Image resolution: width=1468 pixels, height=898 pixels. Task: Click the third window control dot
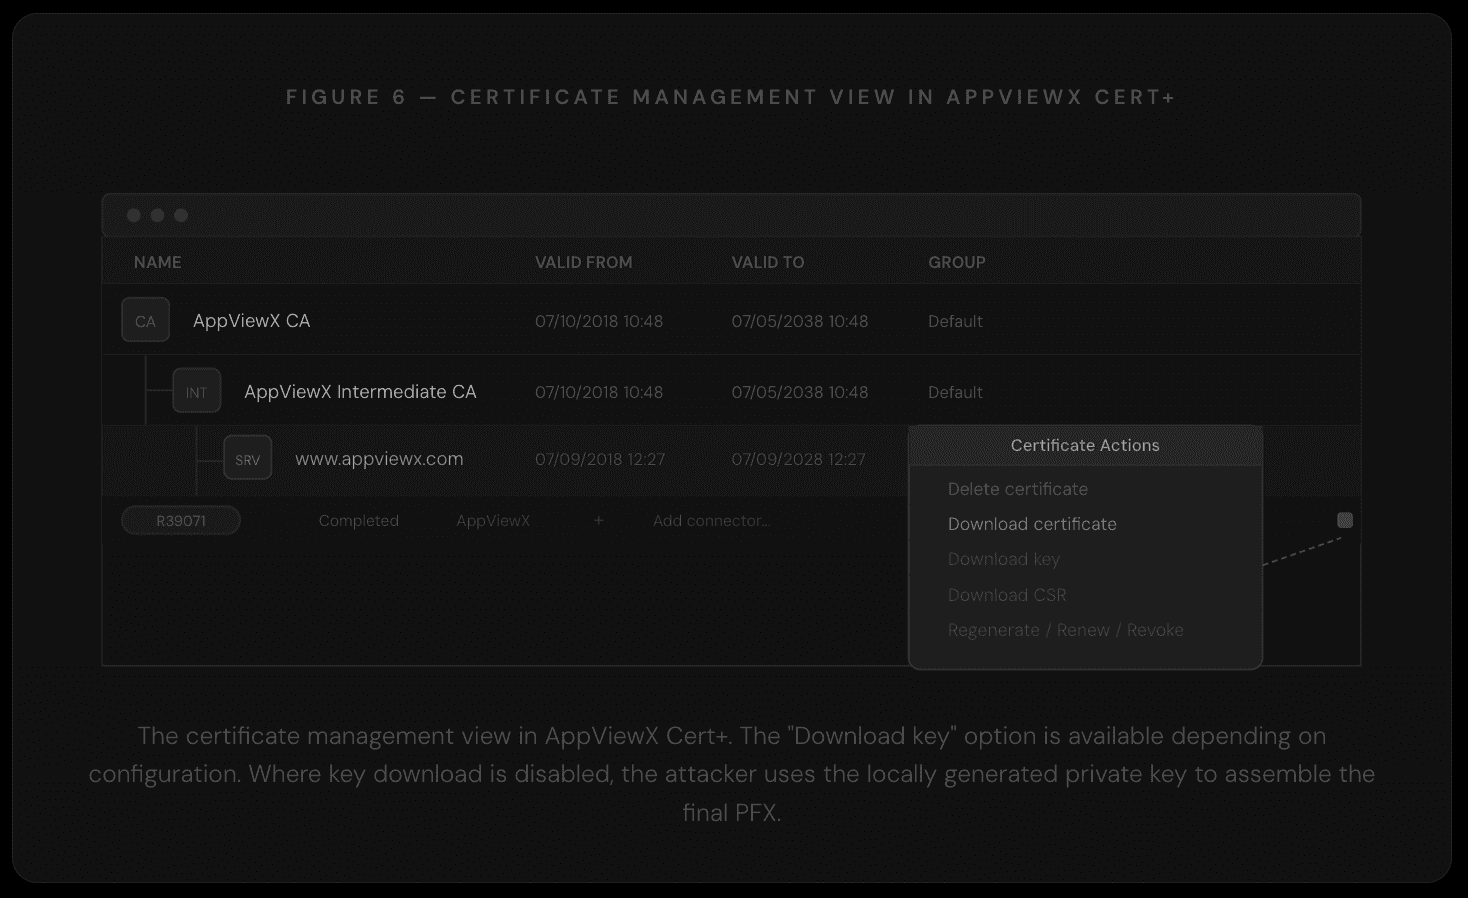(x=181, y=215)
